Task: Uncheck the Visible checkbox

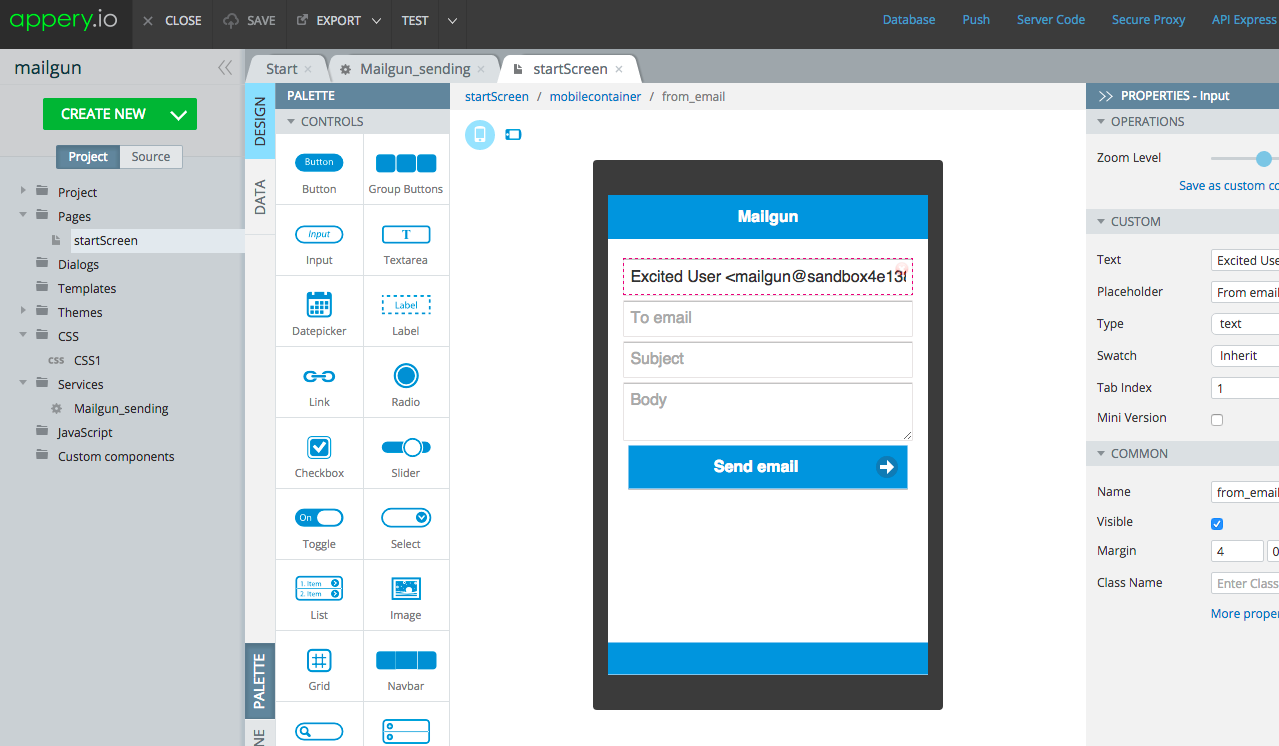Action: tap(1217, 524)
